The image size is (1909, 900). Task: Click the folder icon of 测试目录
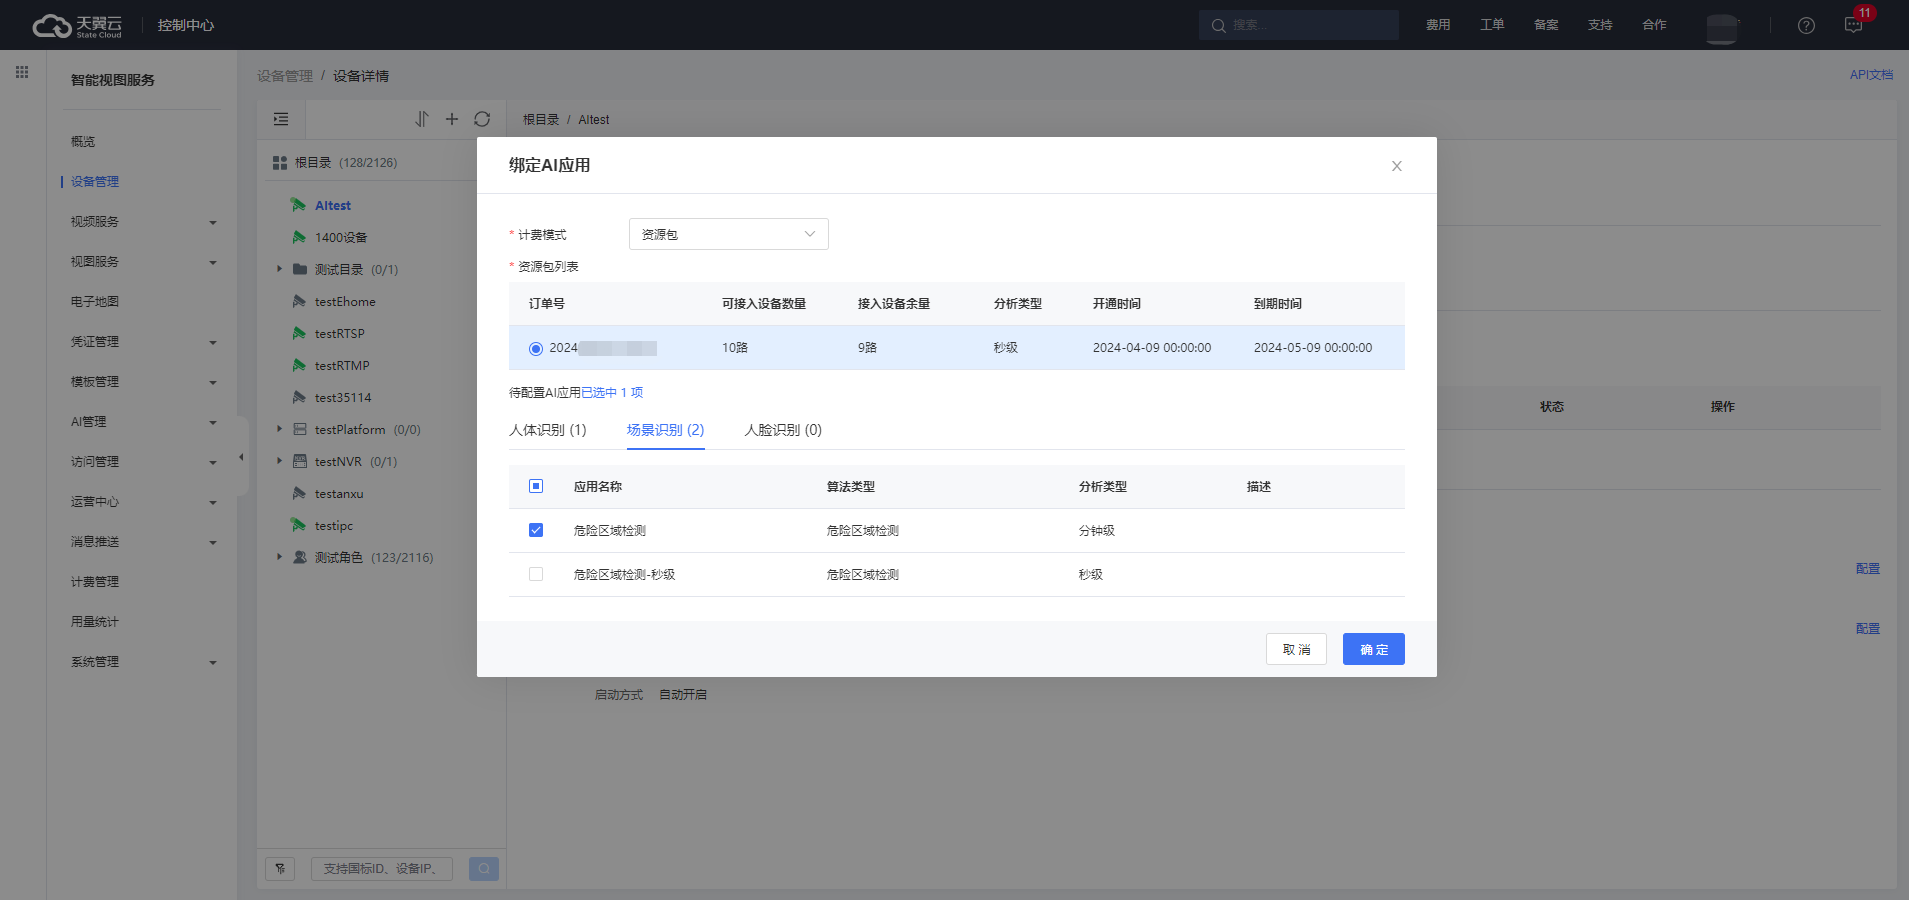(299, 269)
